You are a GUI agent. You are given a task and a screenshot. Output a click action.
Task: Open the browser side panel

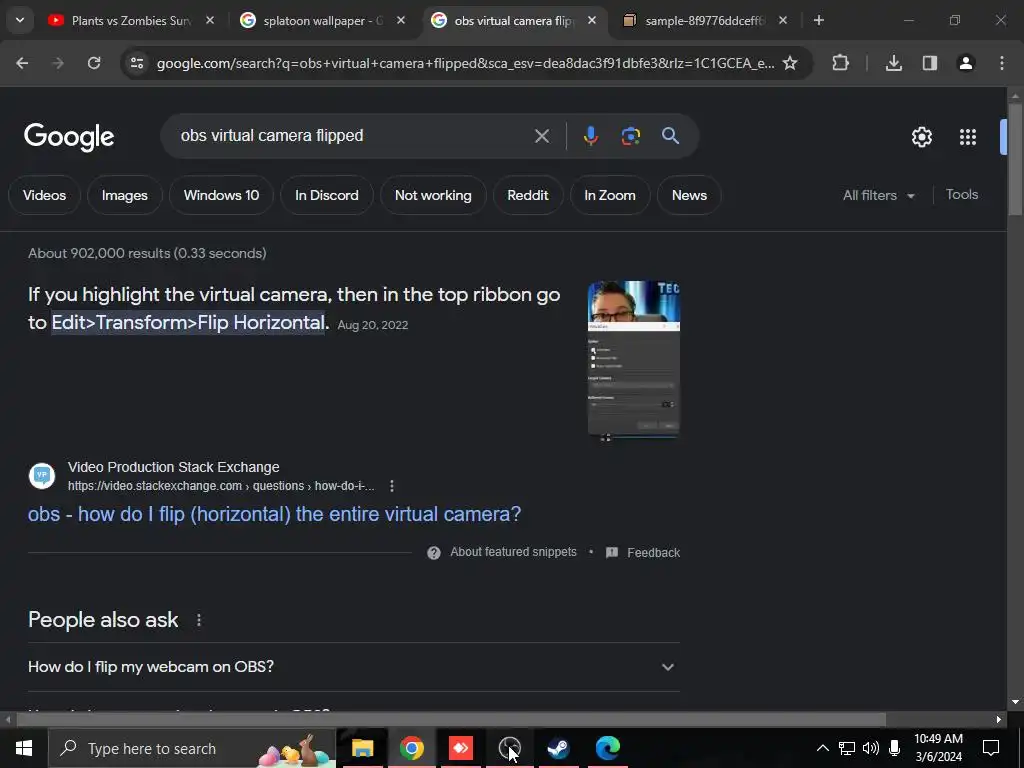(x=930, y=63)
